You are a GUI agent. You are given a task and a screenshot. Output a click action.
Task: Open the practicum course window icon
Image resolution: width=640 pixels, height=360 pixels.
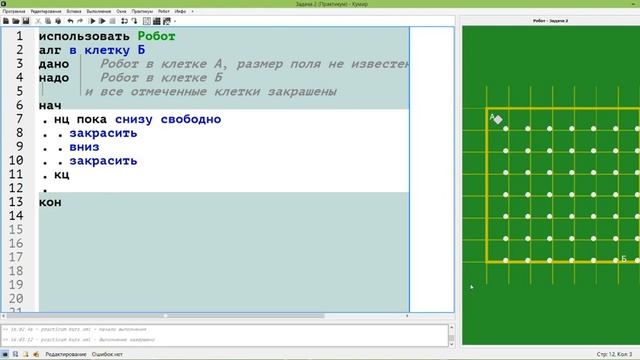pyautogui.click(x=167, y=21)
